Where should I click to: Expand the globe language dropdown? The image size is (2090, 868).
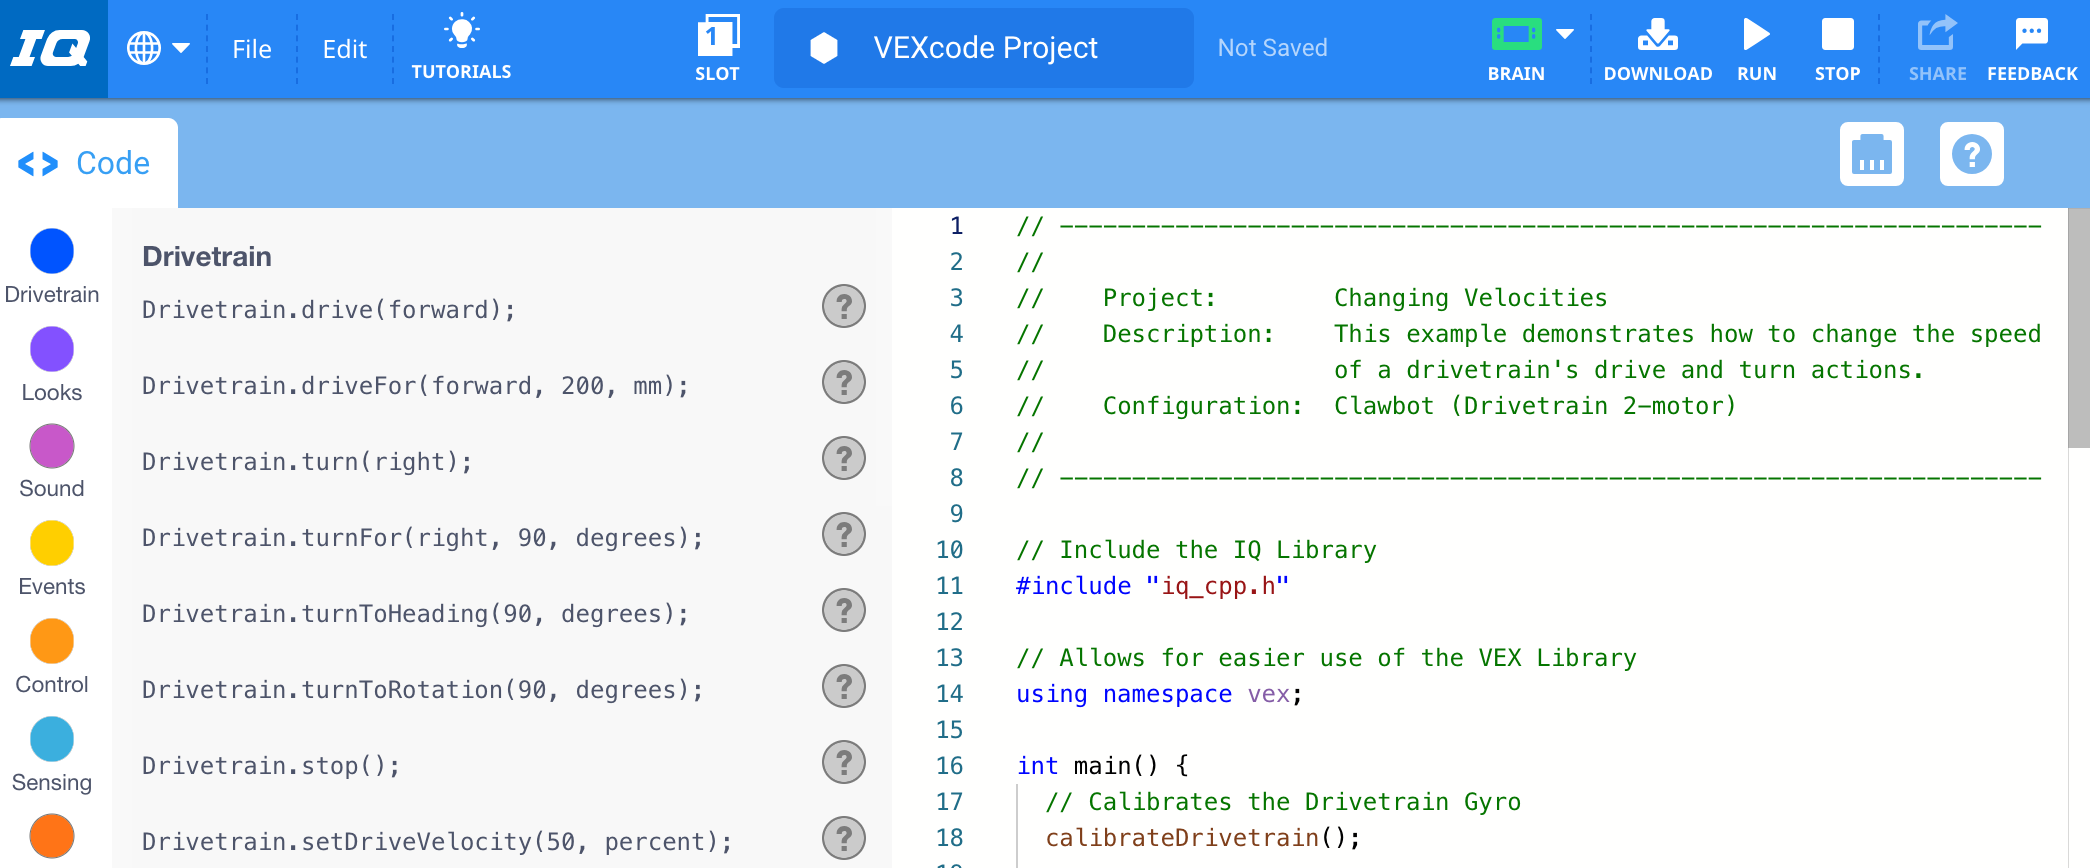pos(158,48)
